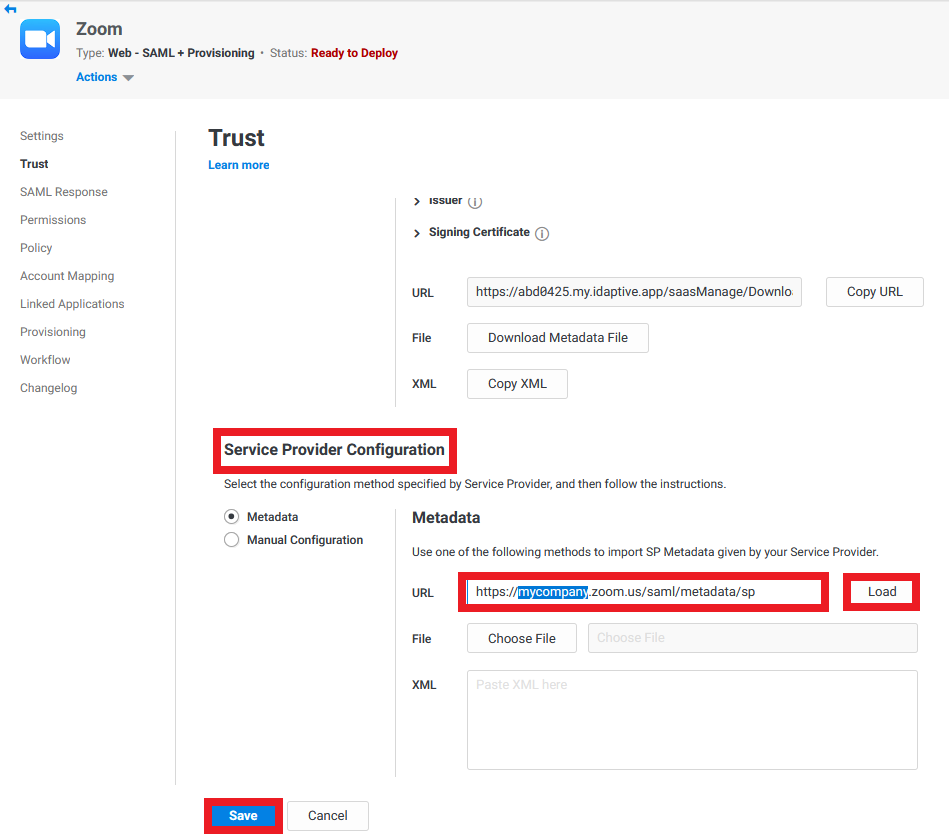Click the Choose File button

522,638
